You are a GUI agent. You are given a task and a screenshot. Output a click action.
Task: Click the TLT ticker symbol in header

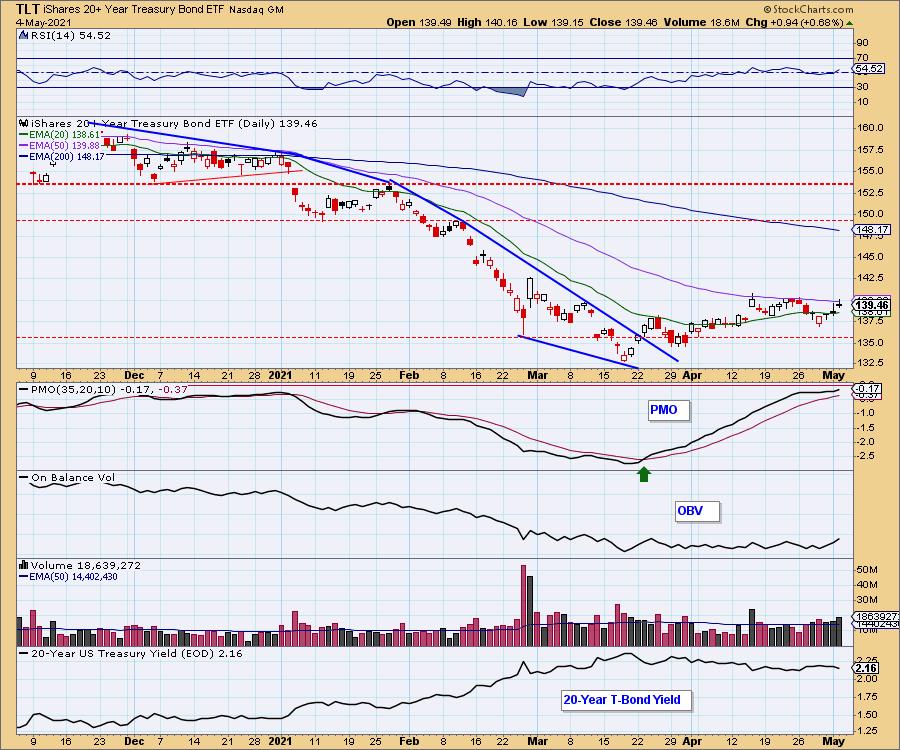click(x=26, y=9)
